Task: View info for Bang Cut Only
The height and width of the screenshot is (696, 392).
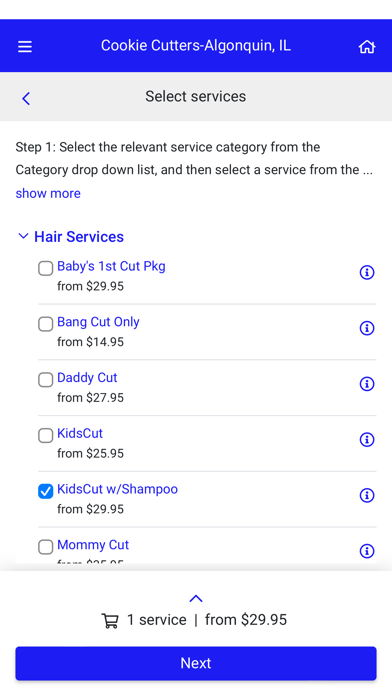Action: (367, 328)
